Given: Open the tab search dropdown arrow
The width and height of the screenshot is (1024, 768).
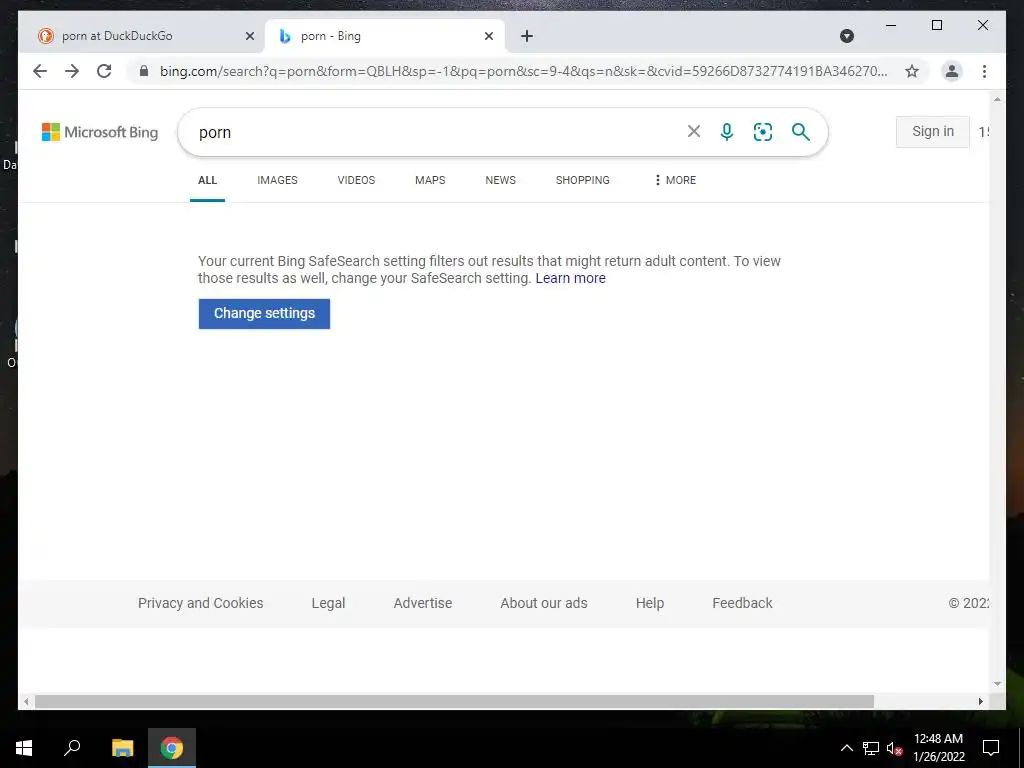Looking at the screenshot, I should 846,36.
